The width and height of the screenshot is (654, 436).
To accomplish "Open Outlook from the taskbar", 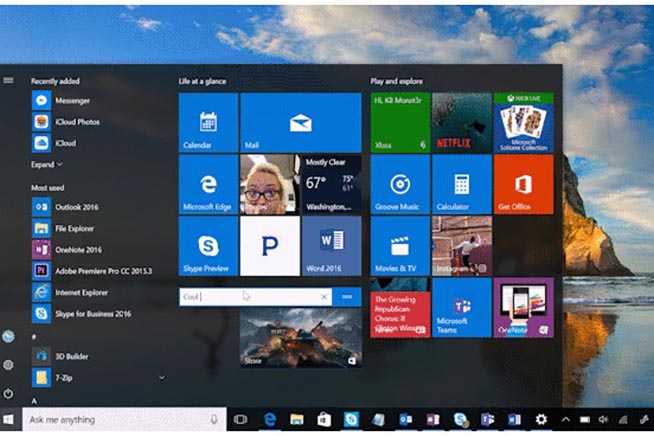I will tap(405, 419).
